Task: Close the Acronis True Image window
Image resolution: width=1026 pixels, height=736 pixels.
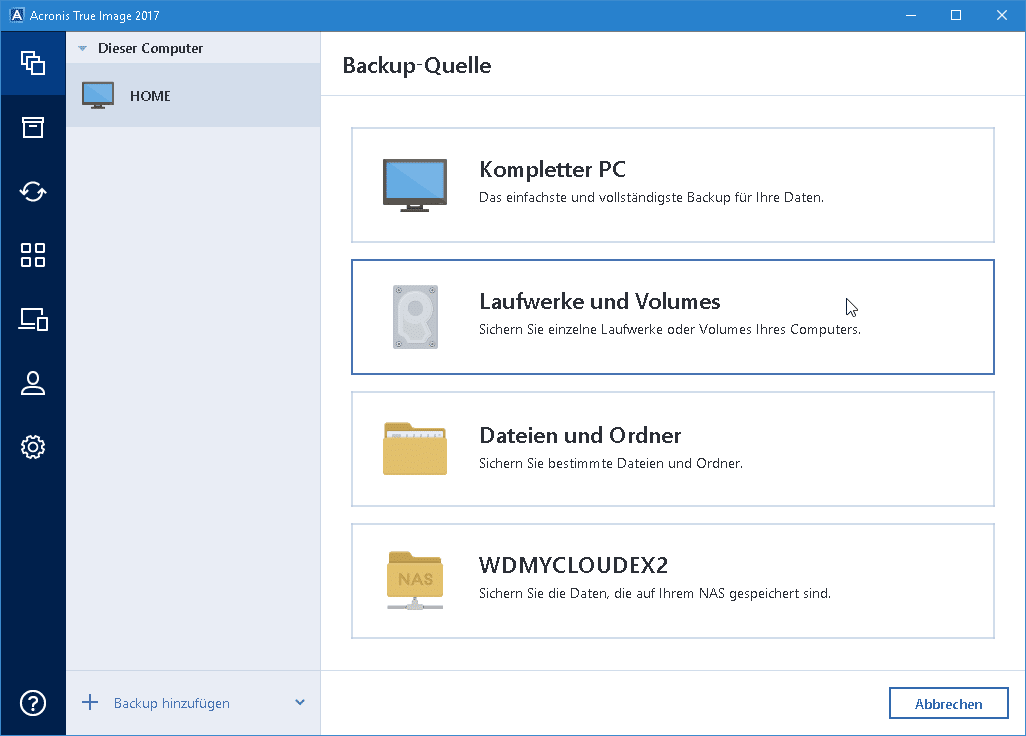Action: [x=1002, y=15]
